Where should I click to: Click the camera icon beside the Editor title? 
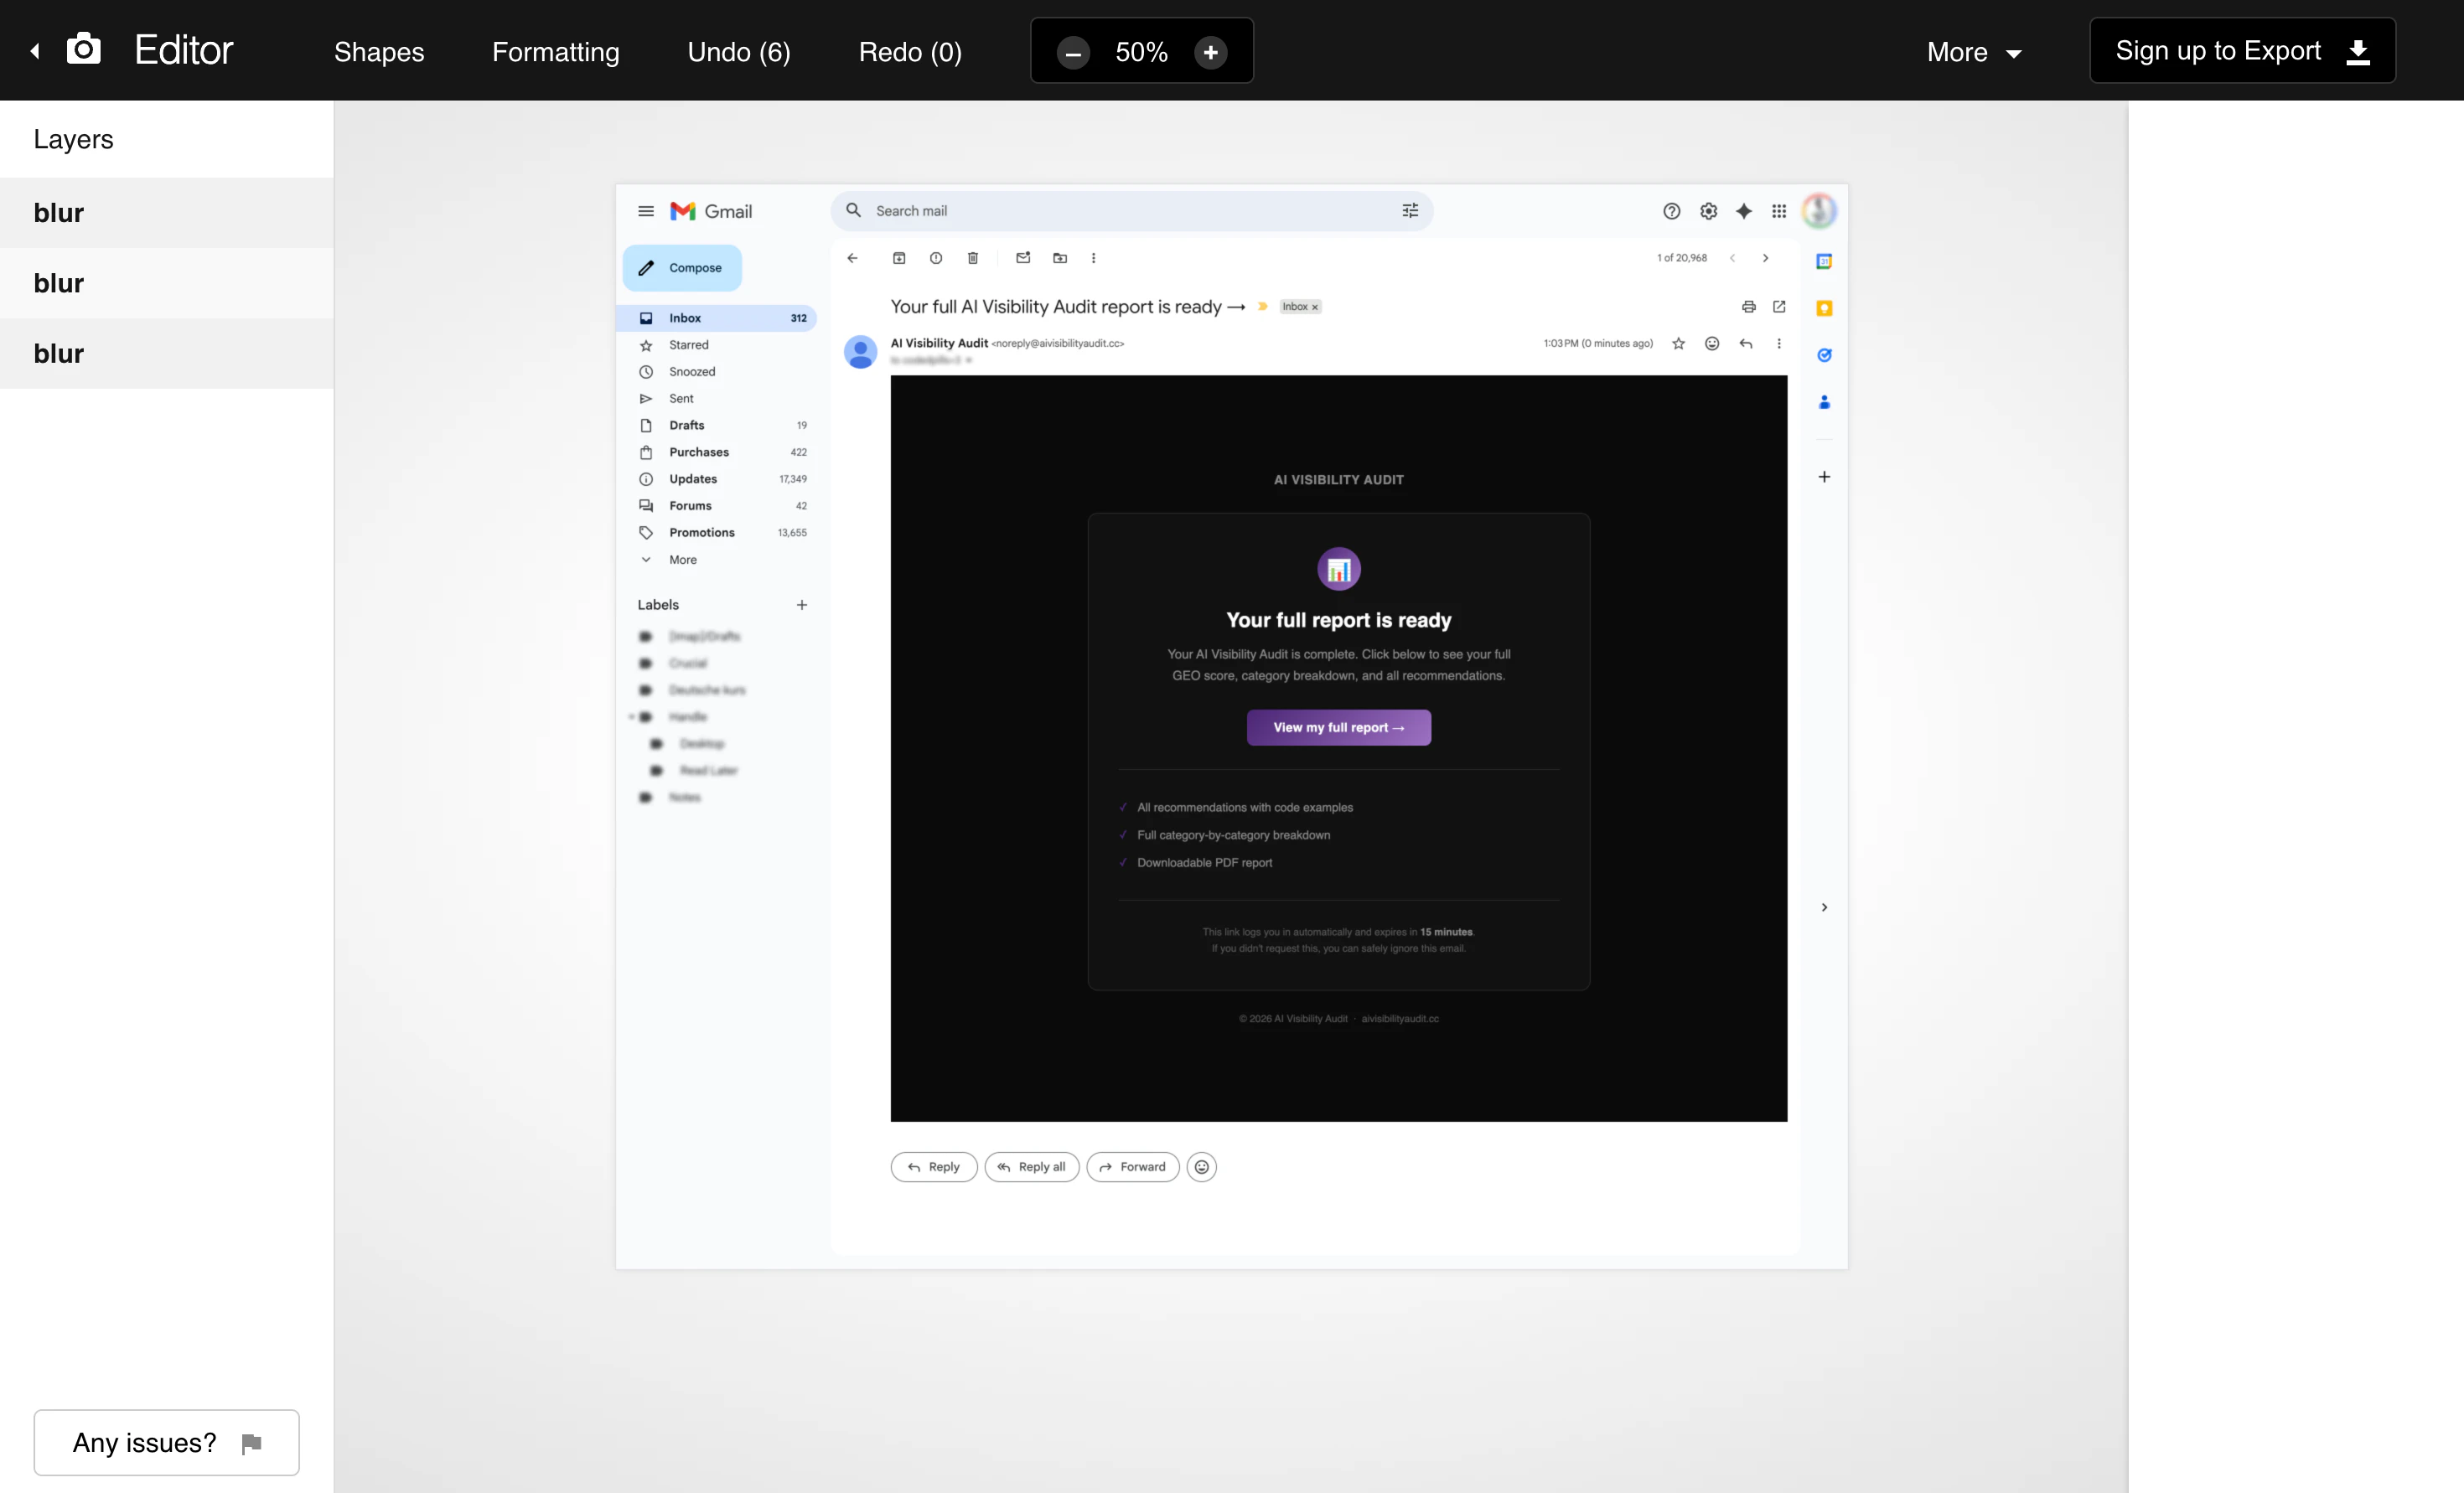(84, 47)
